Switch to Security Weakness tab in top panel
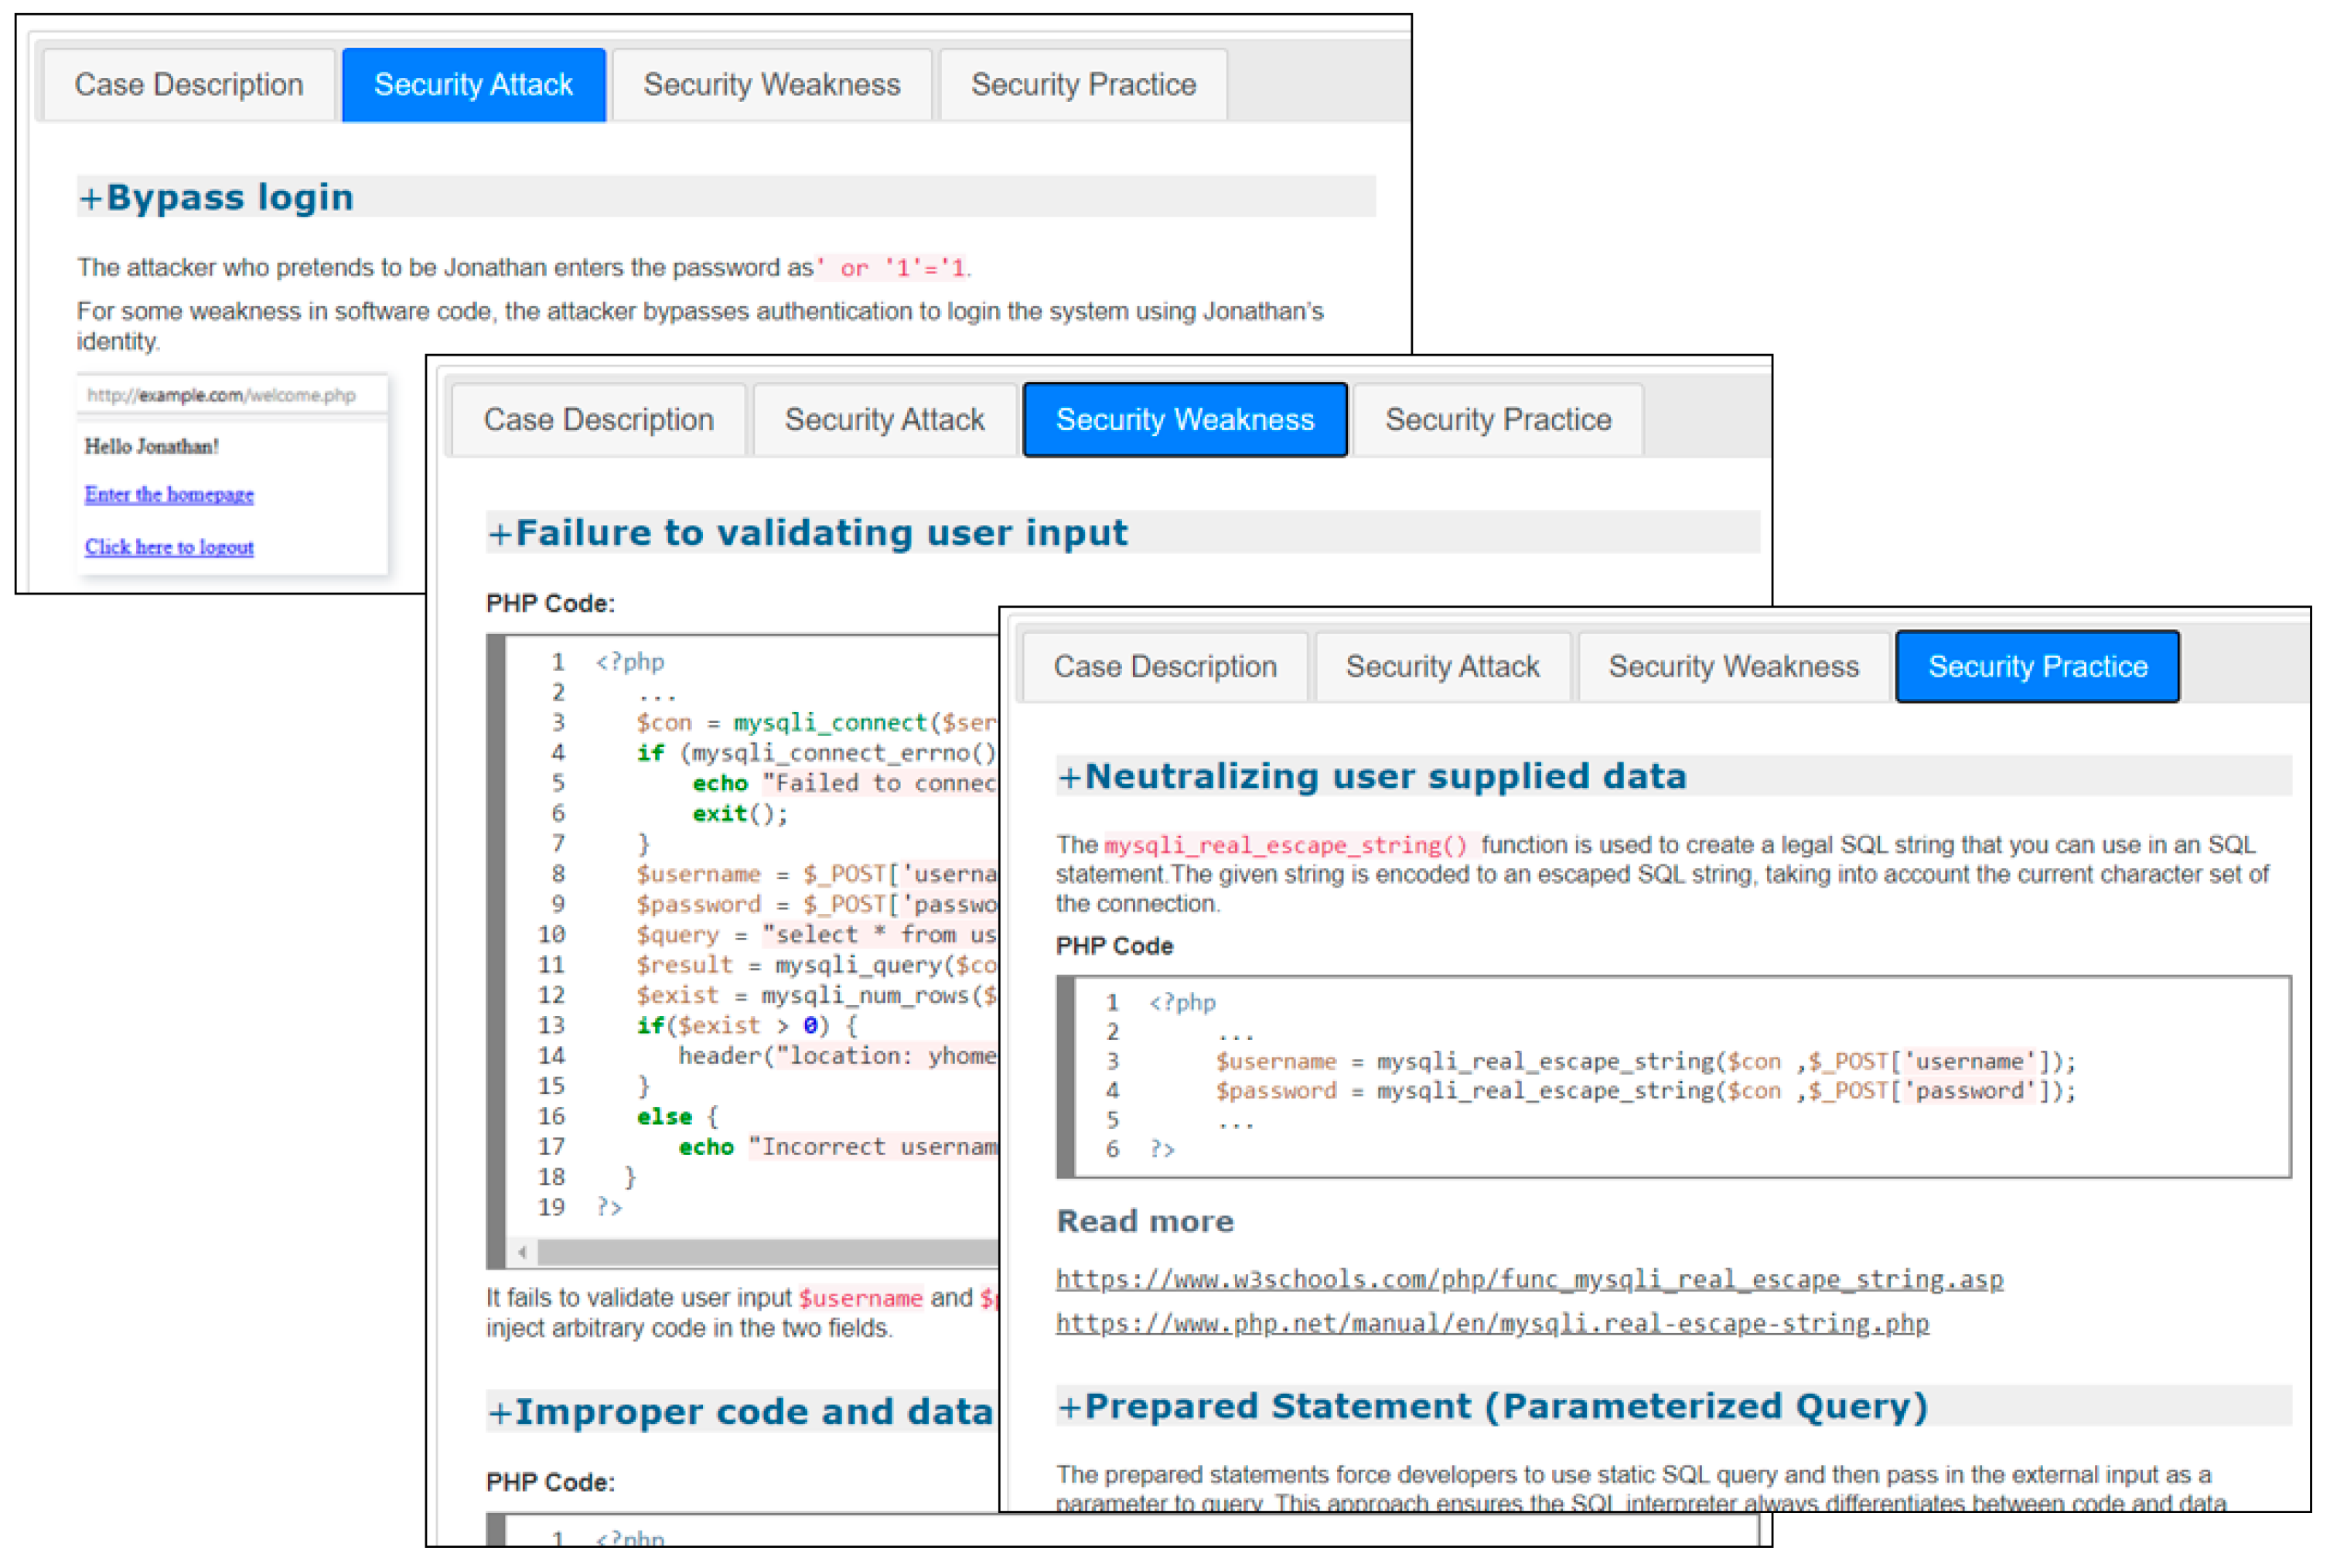Screen dimensions: 2330x1568 tap(771, 85)
